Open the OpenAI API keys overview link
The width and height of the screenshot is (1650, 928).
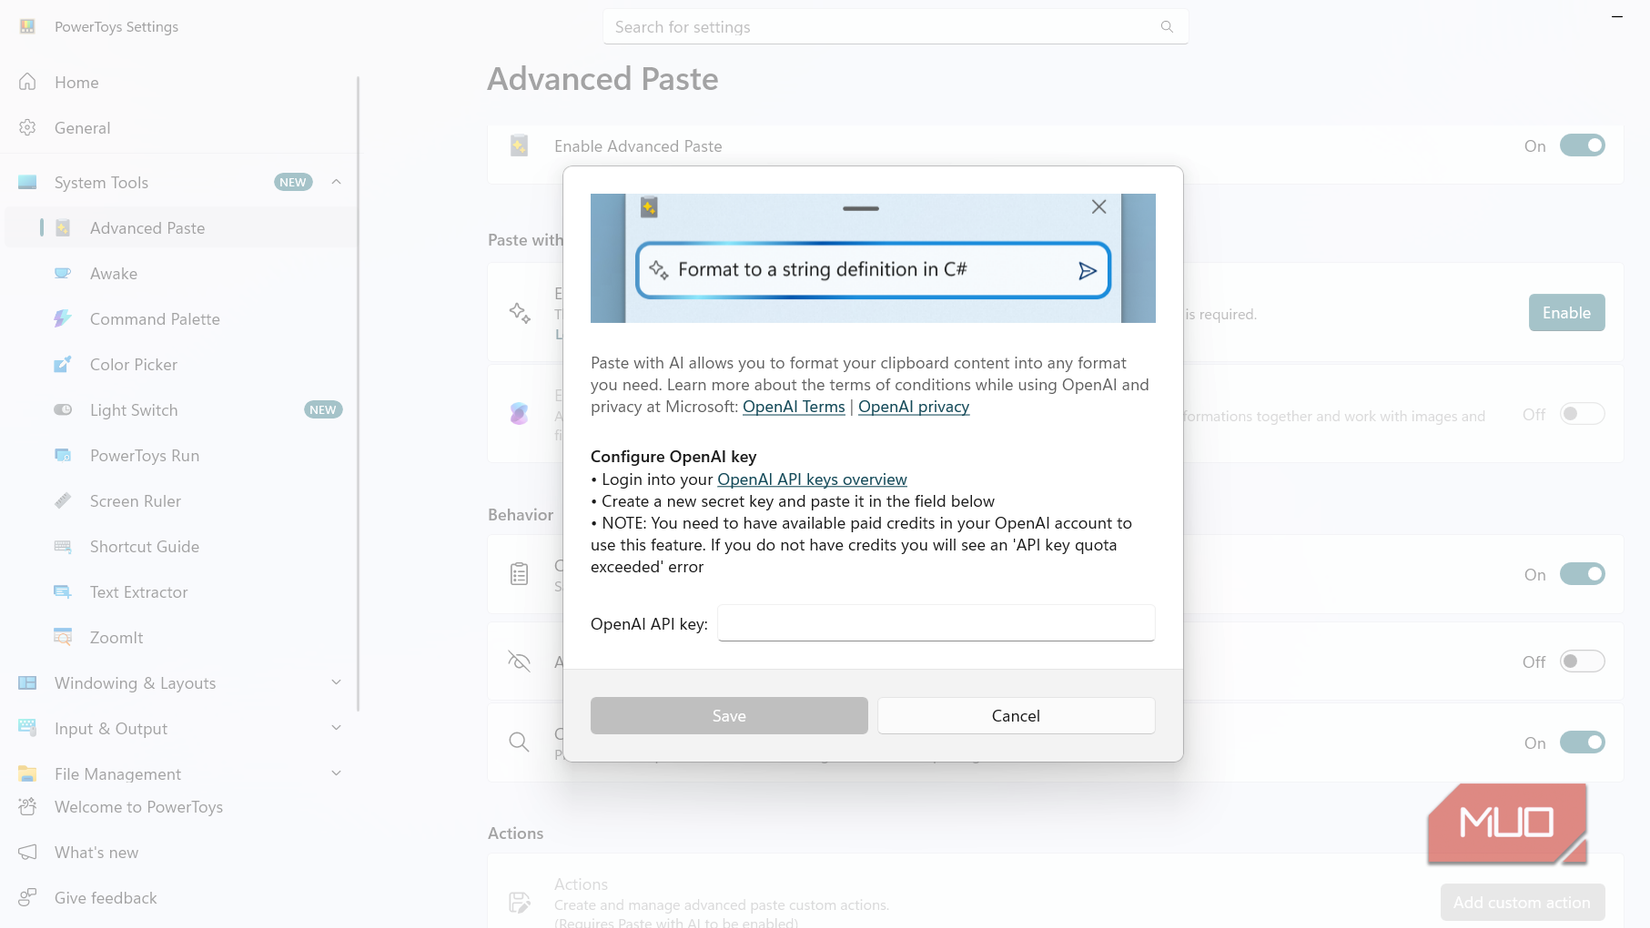point(812,479)
